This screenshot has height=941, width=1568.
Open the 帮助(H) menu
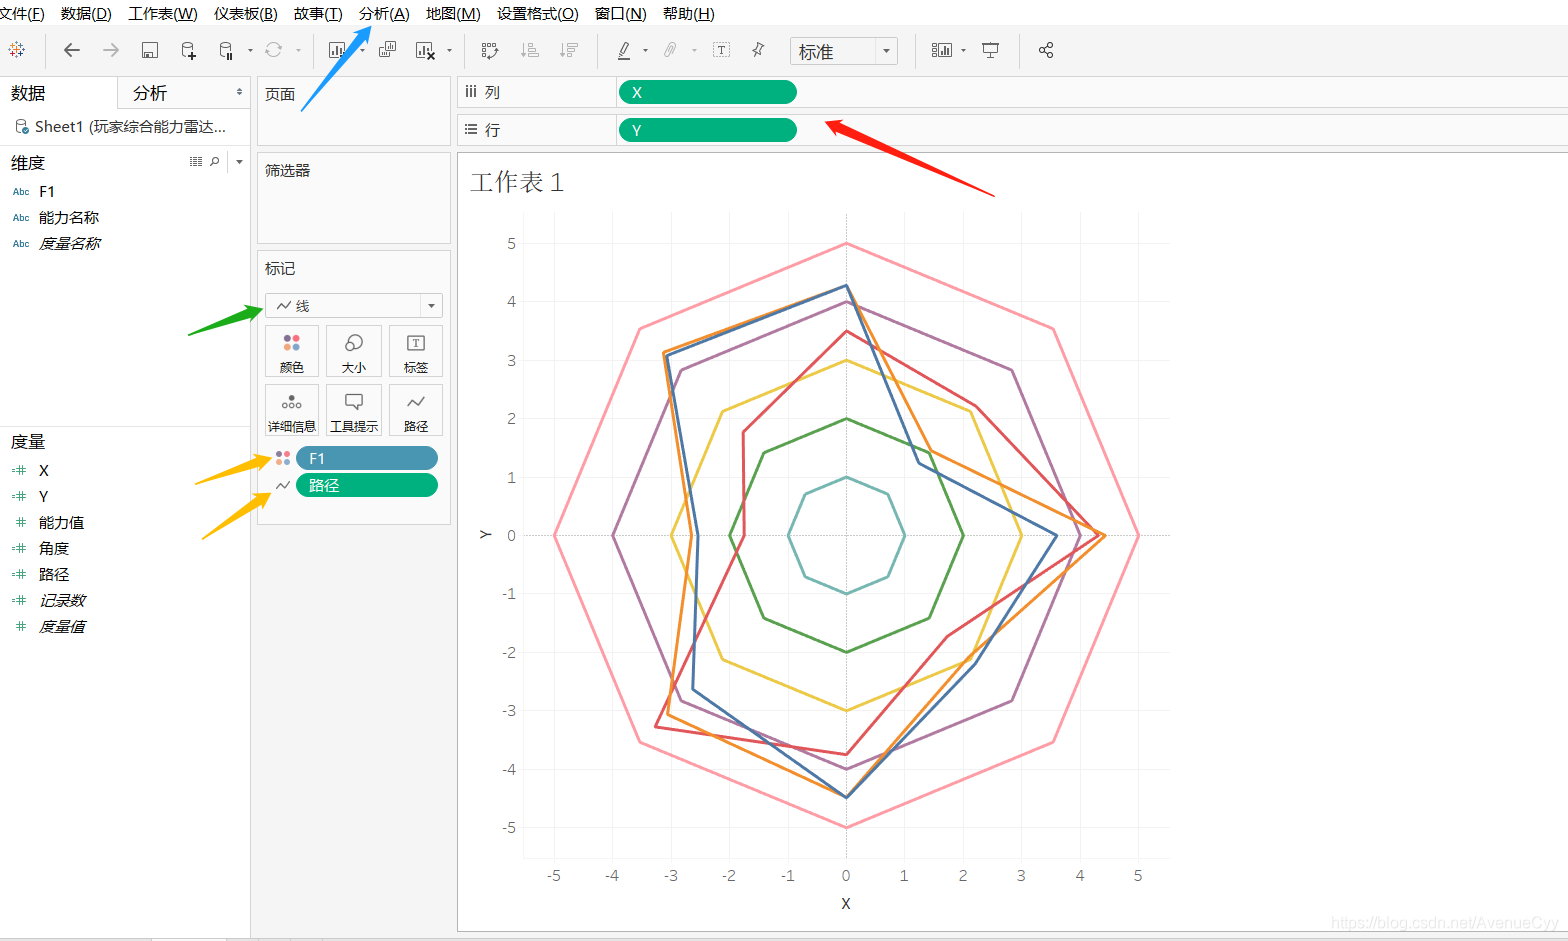point(689,14)
